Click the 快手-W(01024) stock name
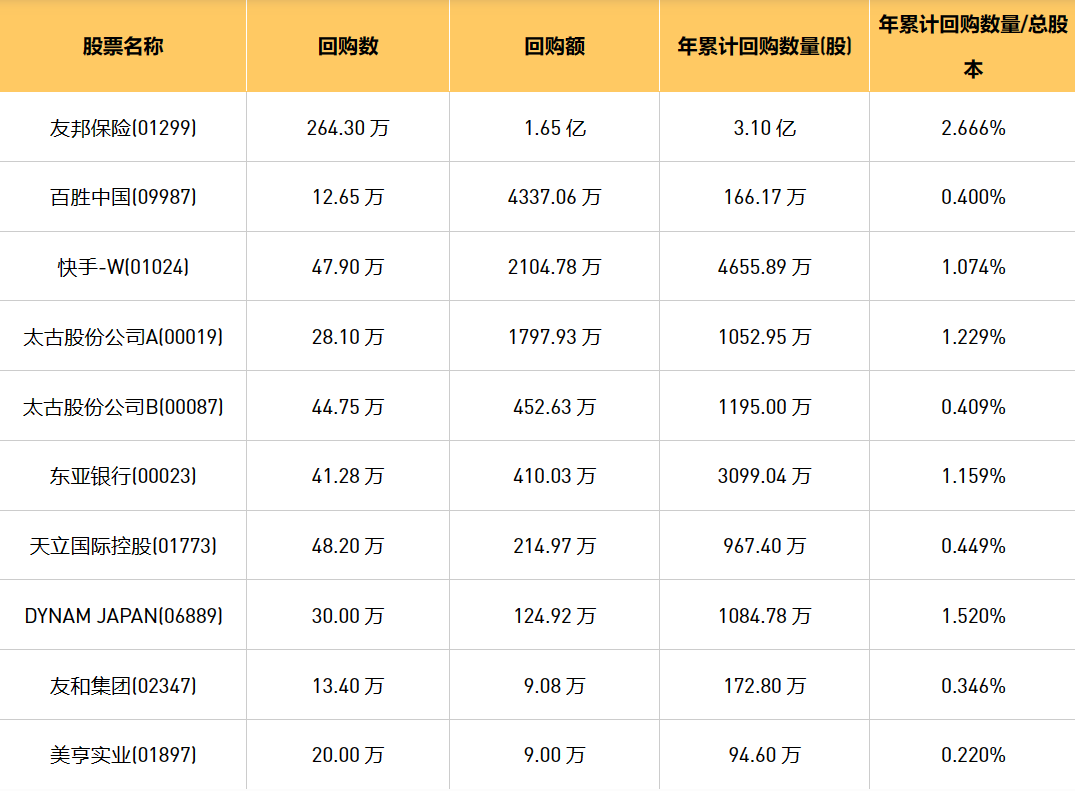 [123, 267]
